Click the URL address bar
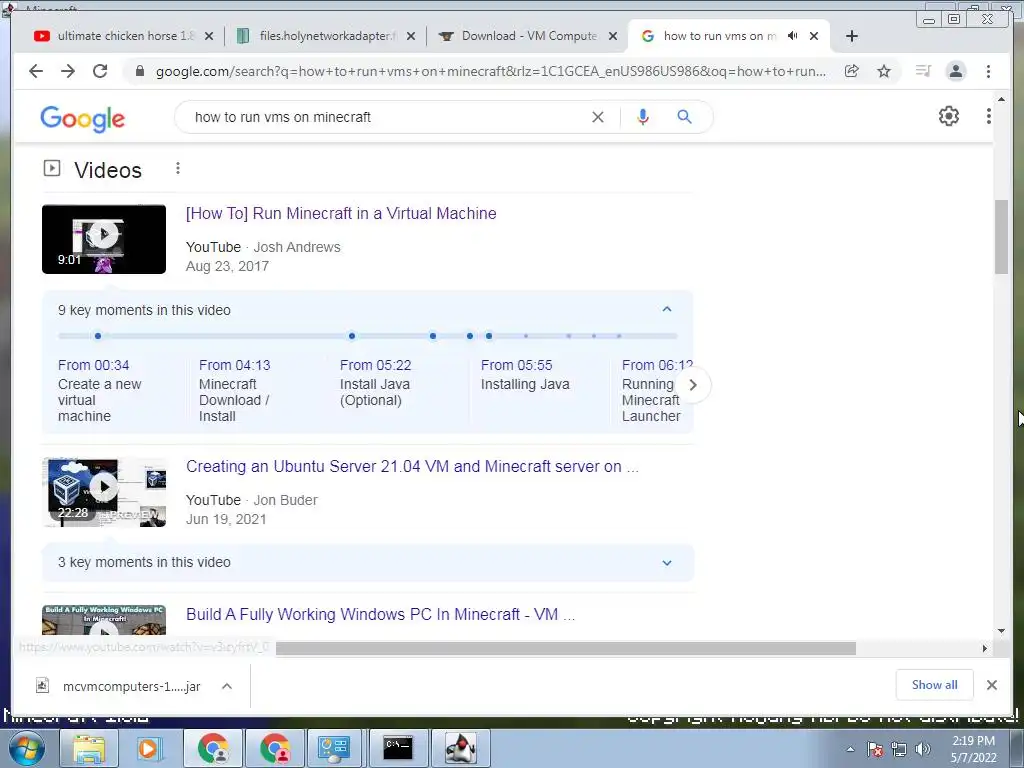This screenshot has width=1024, height=768. click(x=490, y=71)
